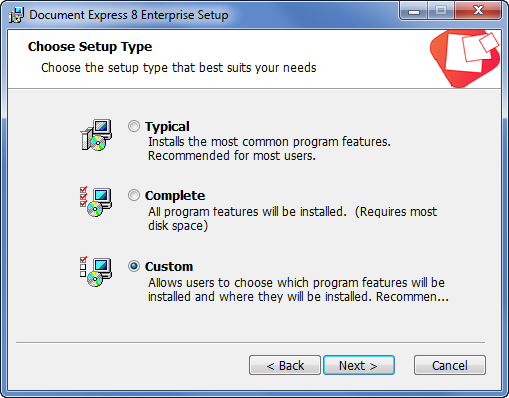Click the bold Typical label

[x=167, y=127]
